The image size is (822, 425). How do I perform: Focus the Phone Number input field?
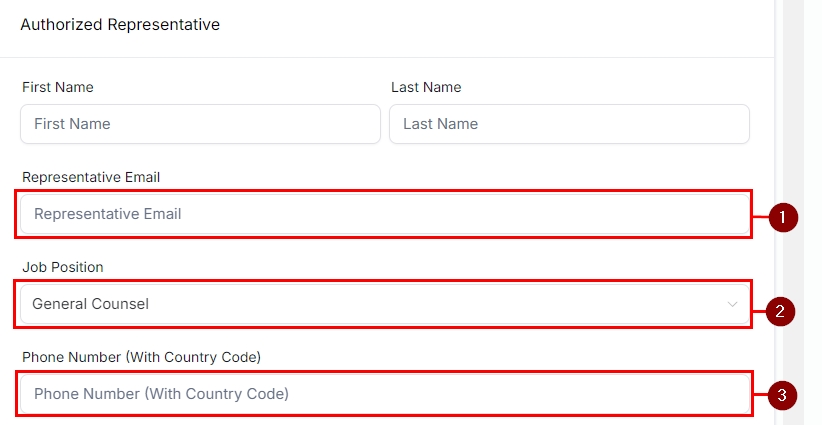pyautogui.click(x=384, y=394)
